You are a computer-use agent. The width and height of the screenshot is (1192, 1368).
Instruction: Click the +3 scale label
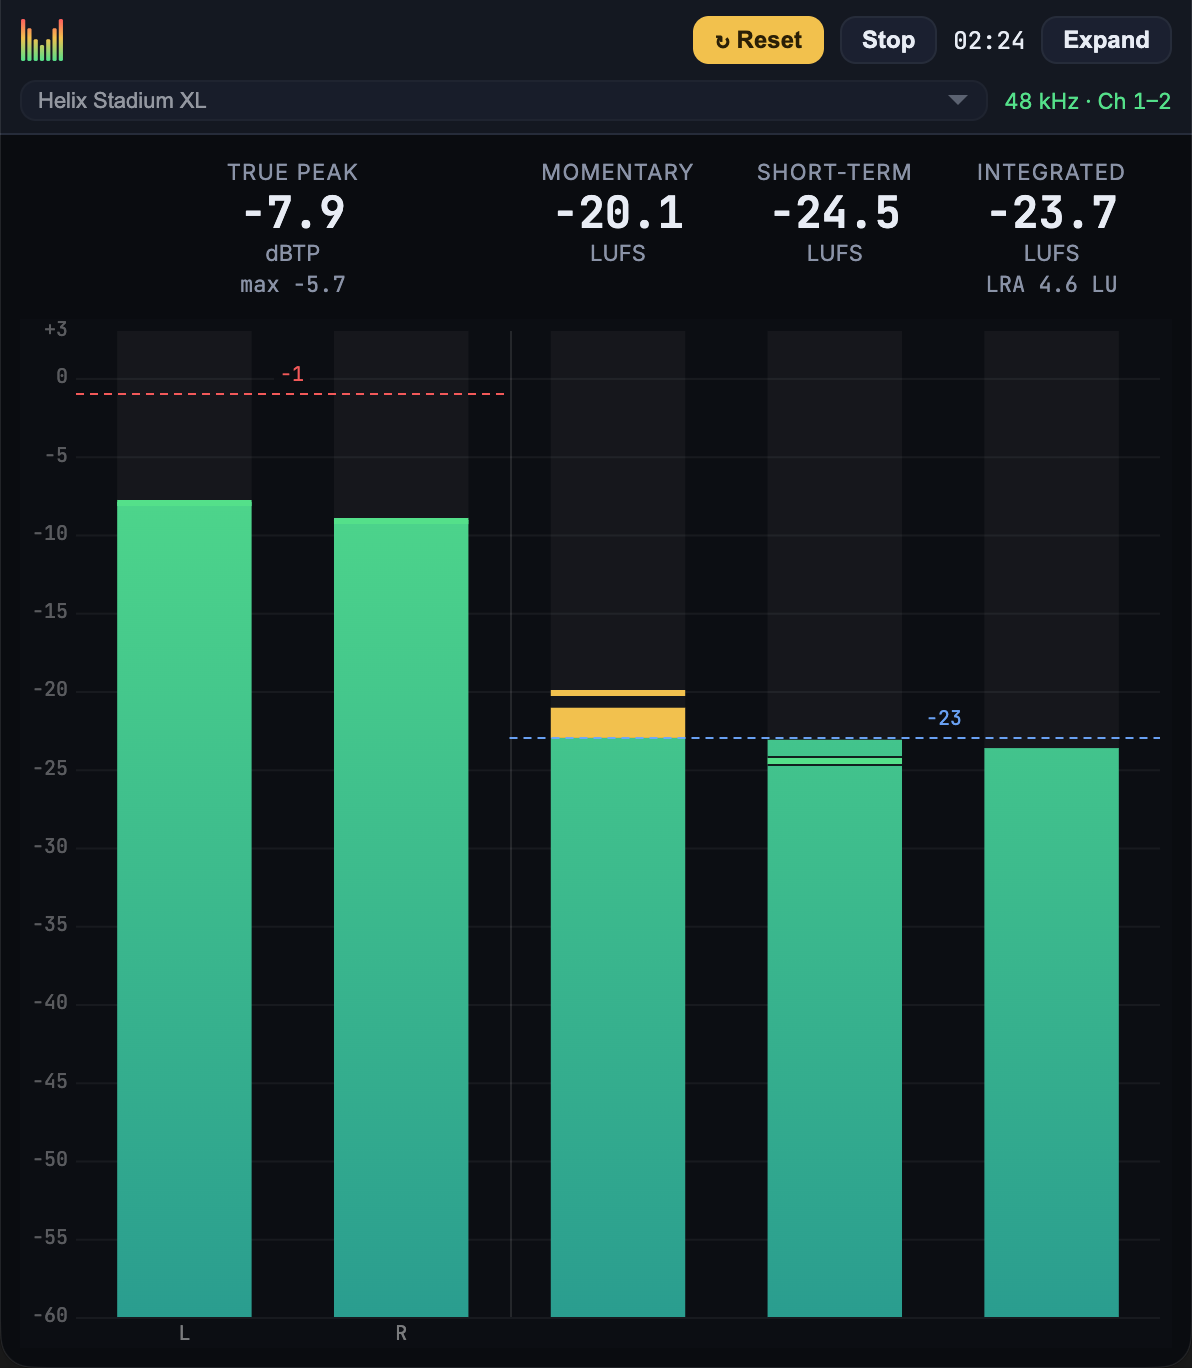[56, 329]
